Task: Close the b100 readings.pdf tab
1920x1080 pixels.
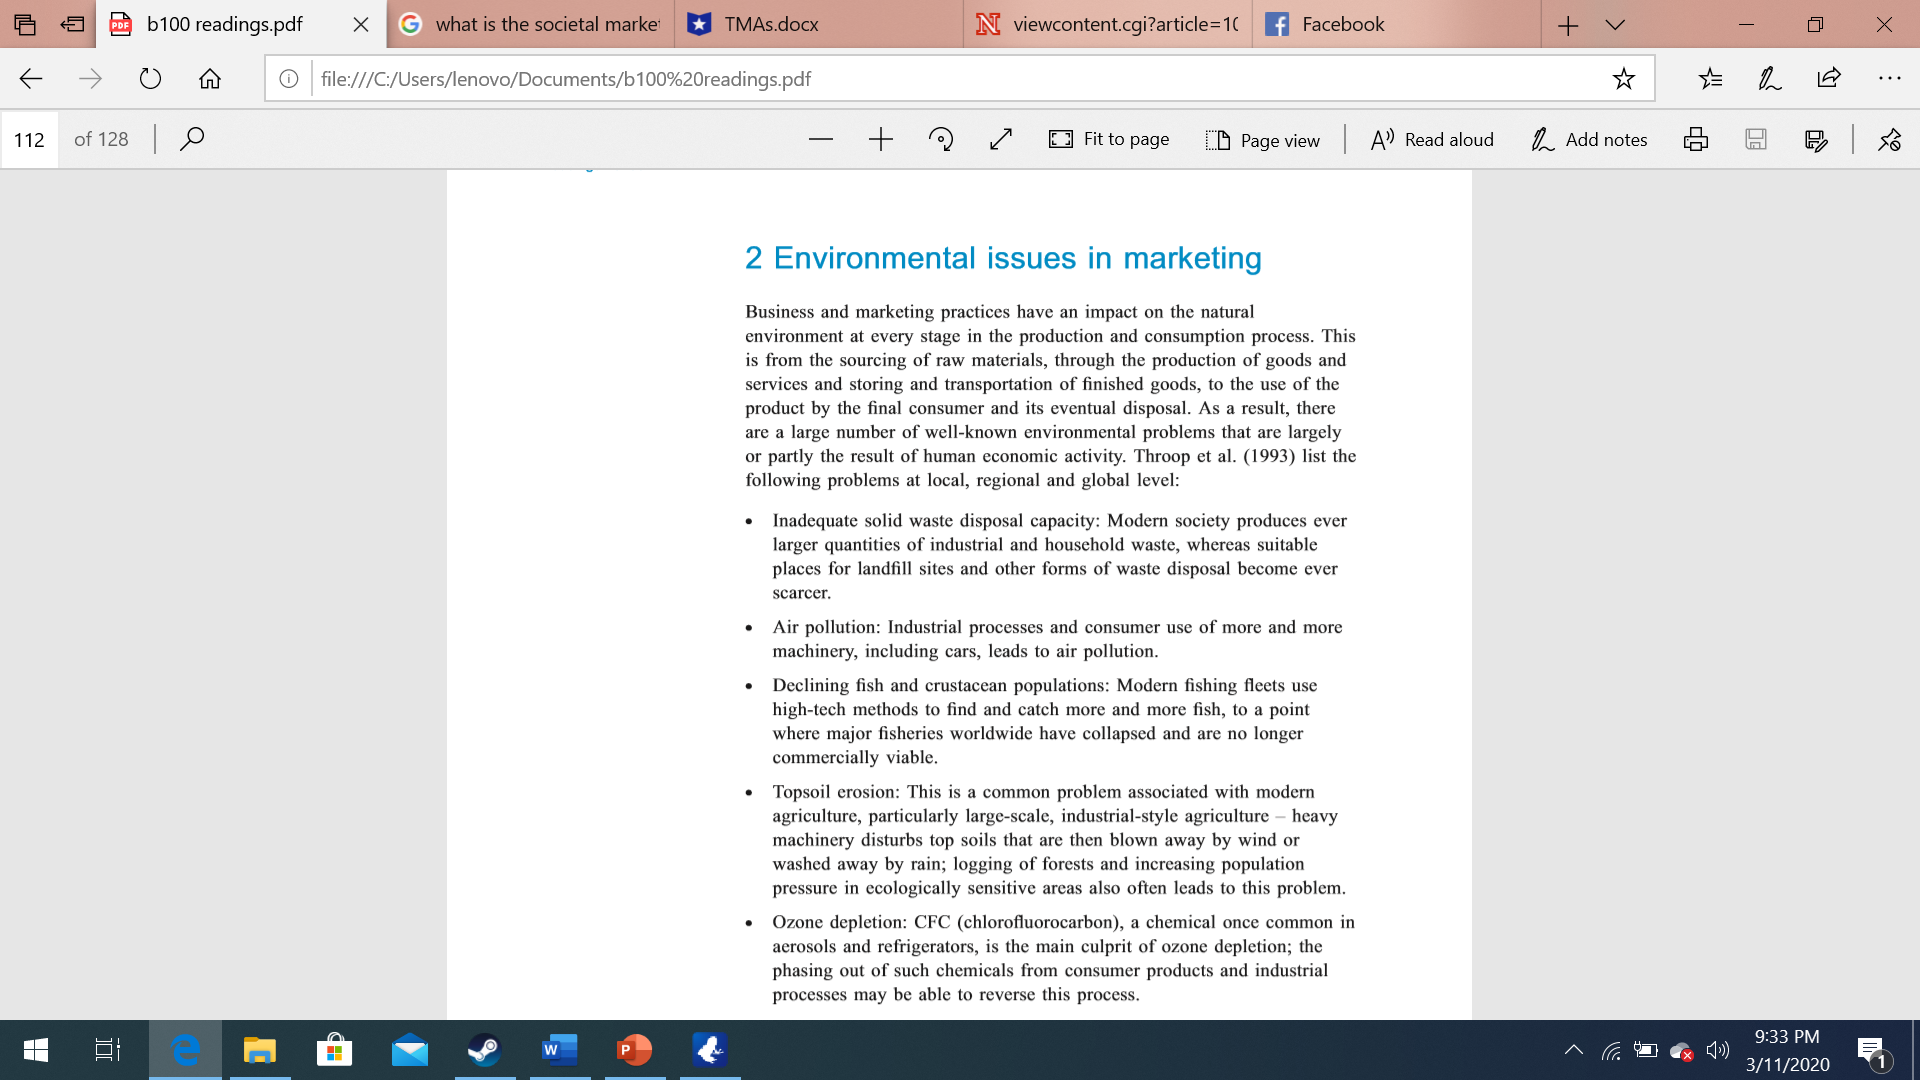Action: pos(361,24)
